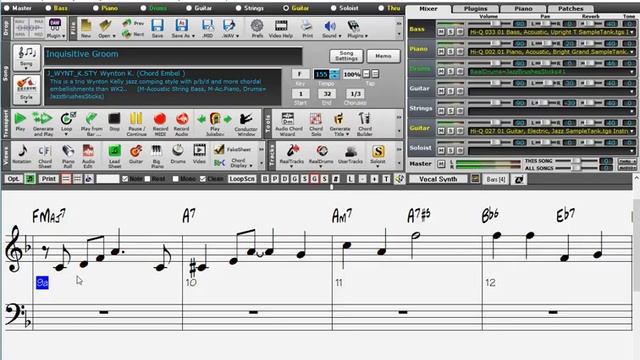This screenshot has width=640, height=360.
Task: Select the Bass track radio button
Action: point(48,8)
